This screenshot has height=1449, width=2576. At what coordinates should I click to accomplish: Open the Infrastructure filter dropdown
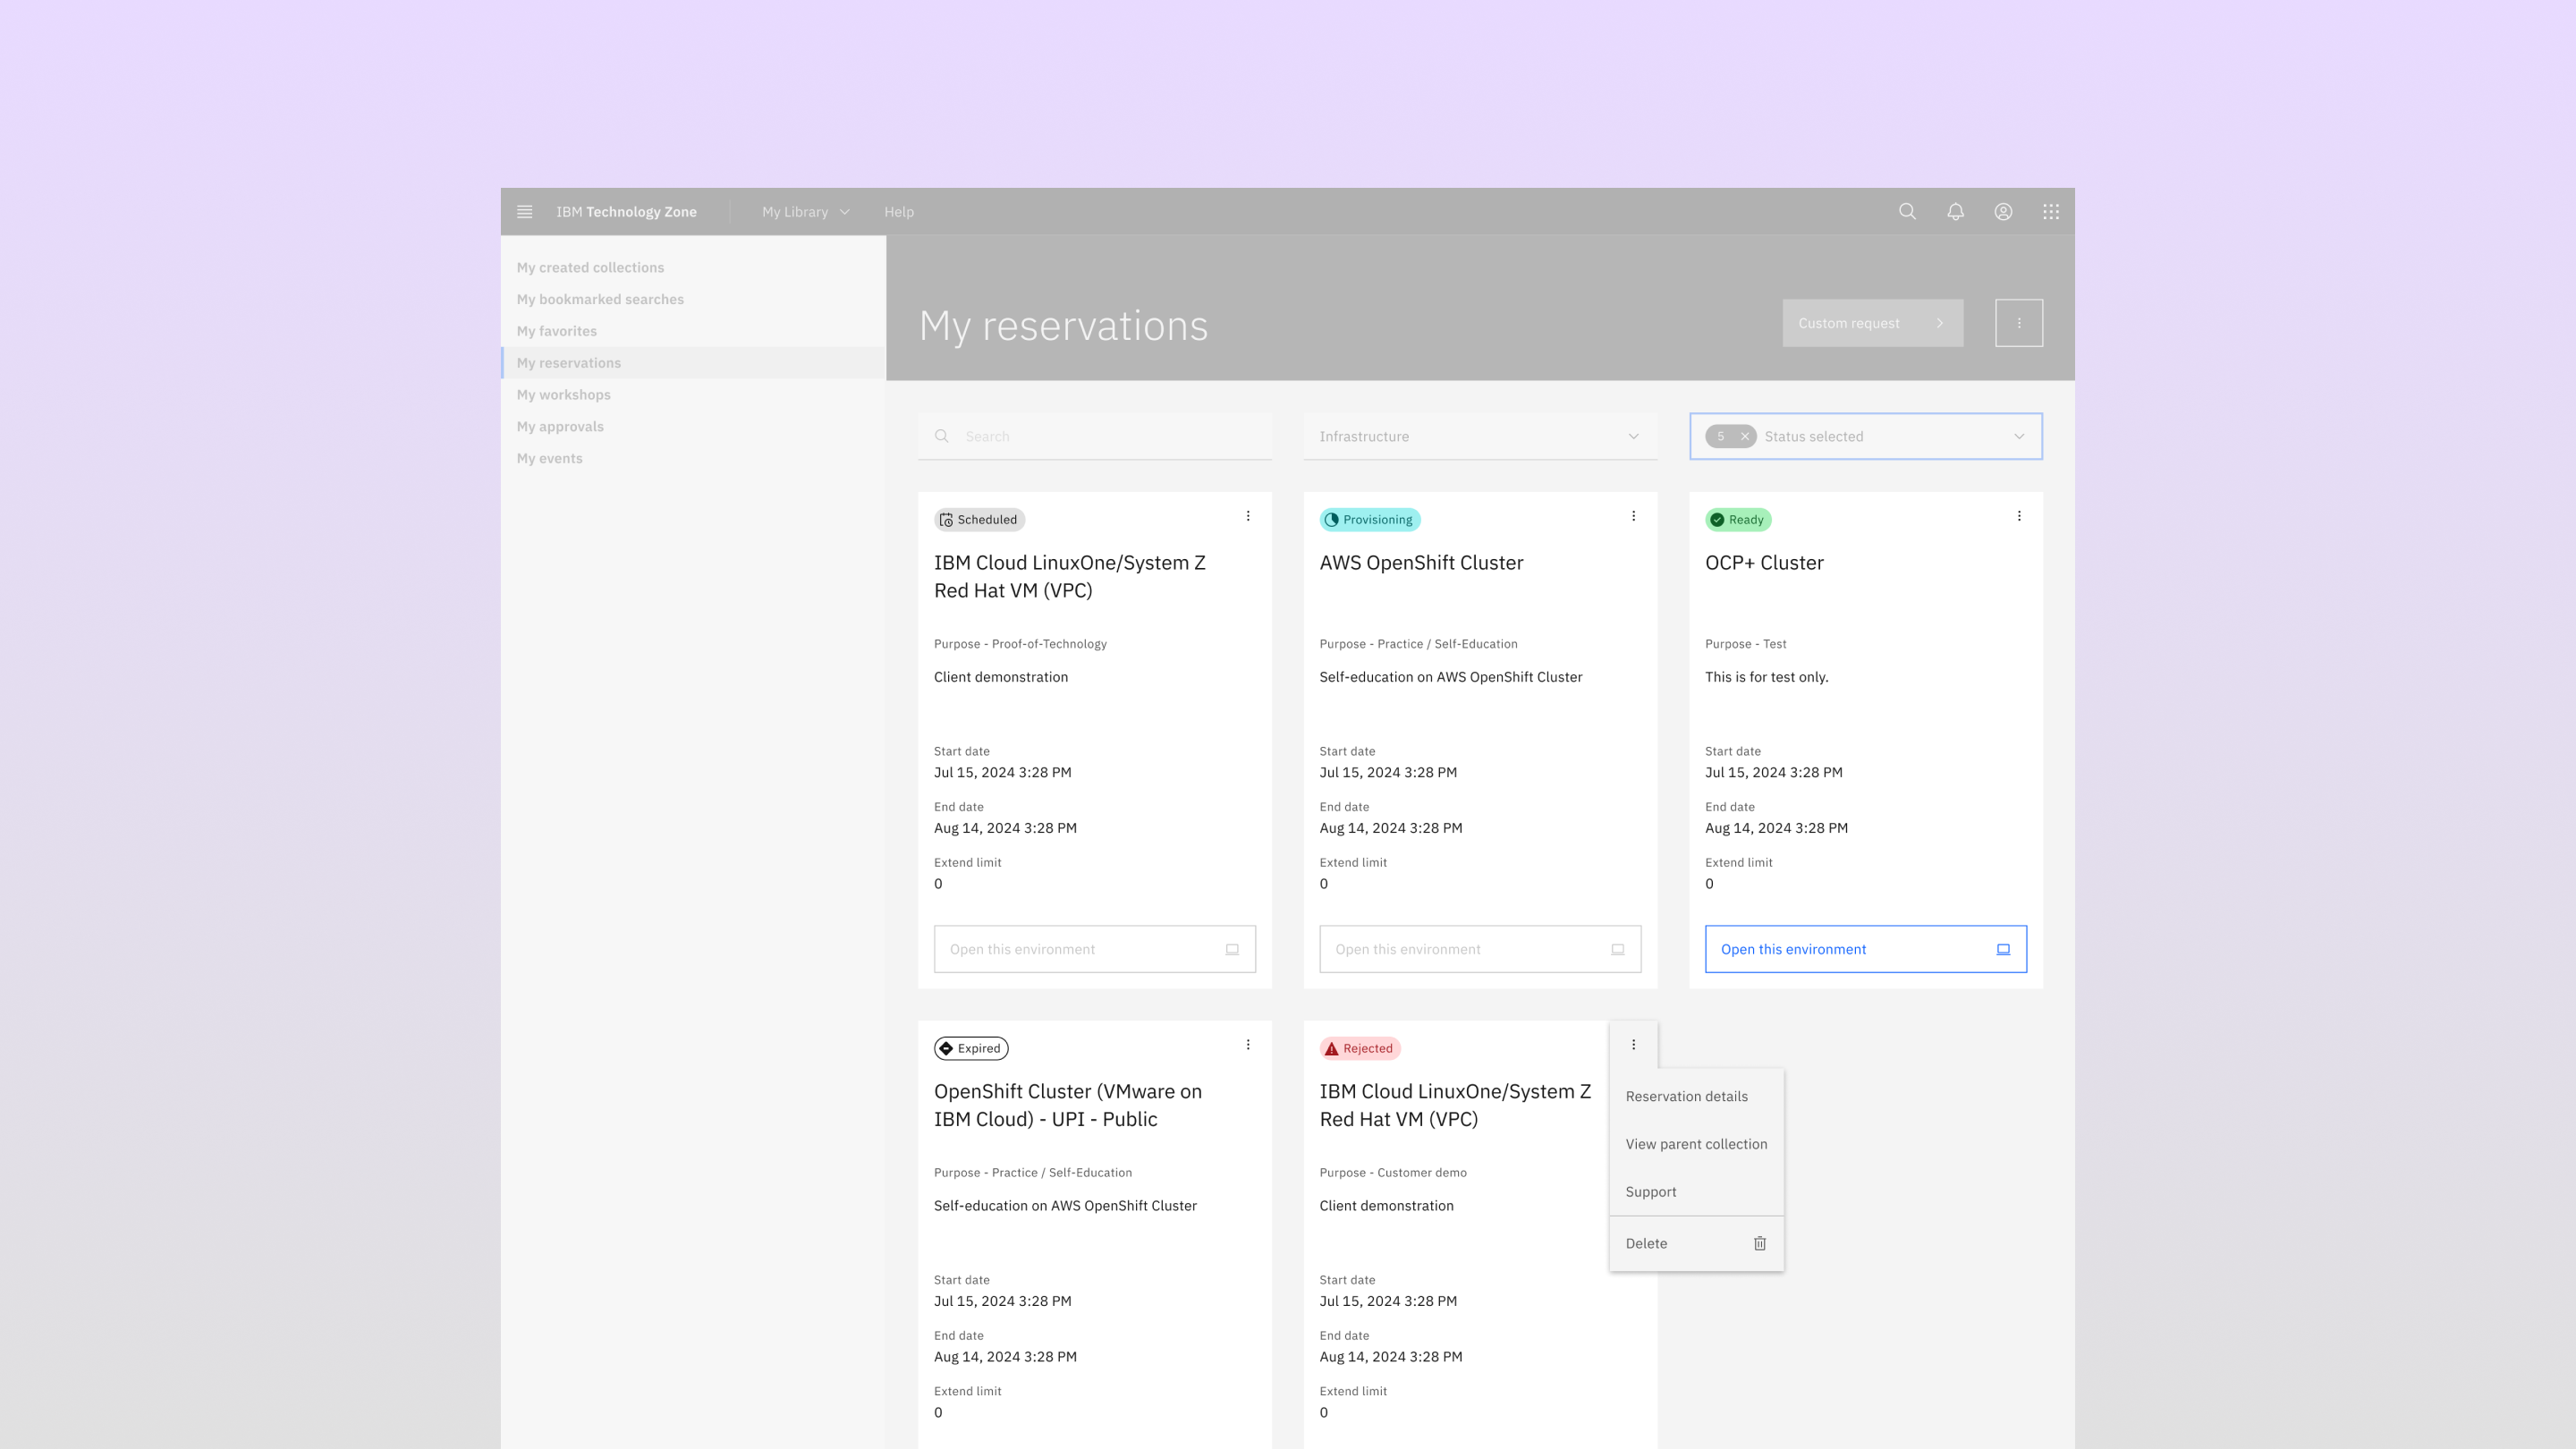(1480, 437)
